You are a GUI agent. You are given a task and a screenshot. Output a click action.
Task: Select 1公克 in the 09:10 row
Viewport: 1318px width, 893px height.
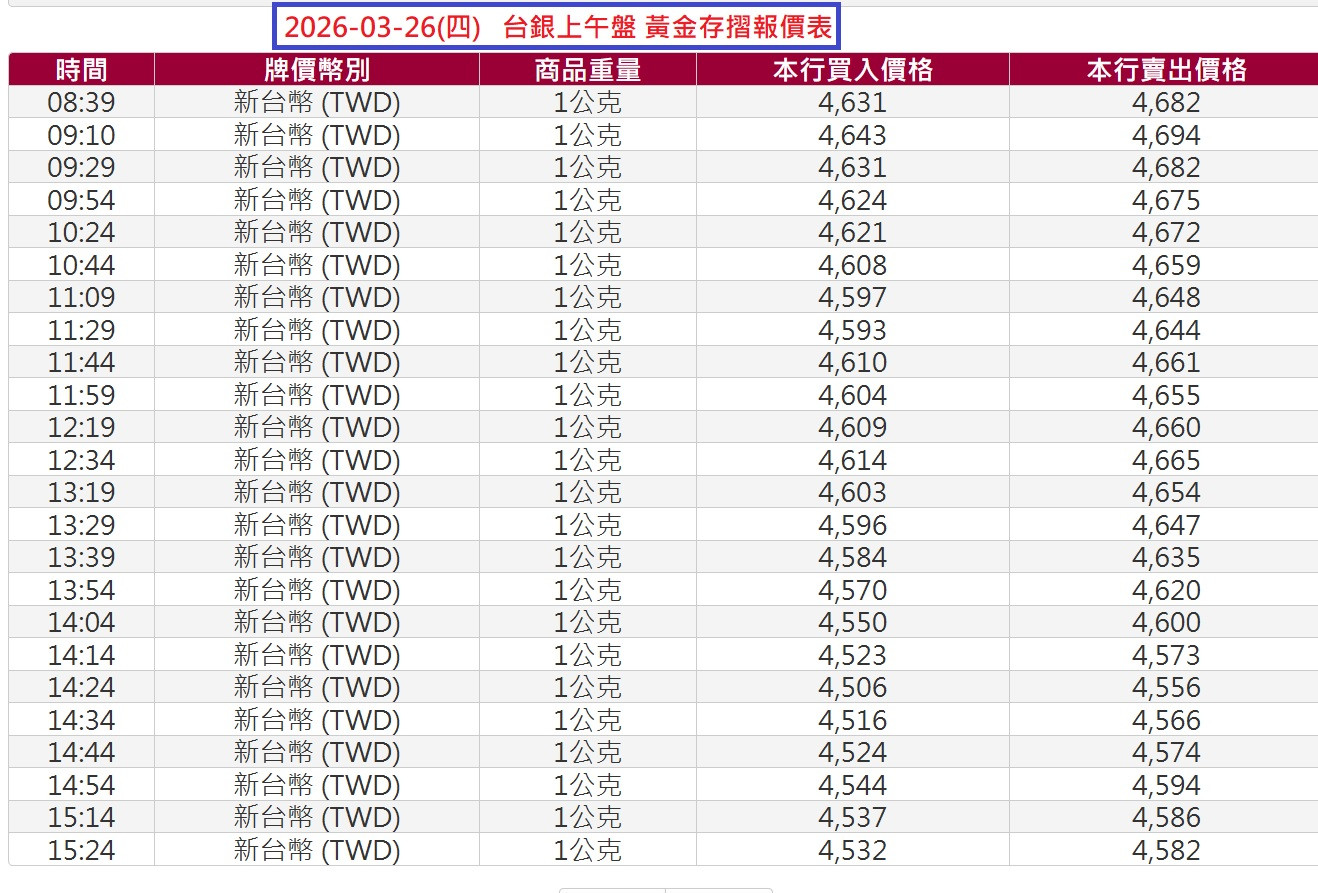(x=588, y=135)
